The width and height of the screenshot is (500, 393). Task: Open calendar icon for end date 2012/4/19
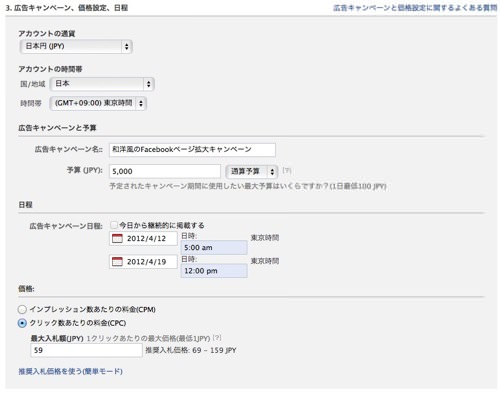tap(117, 262)
